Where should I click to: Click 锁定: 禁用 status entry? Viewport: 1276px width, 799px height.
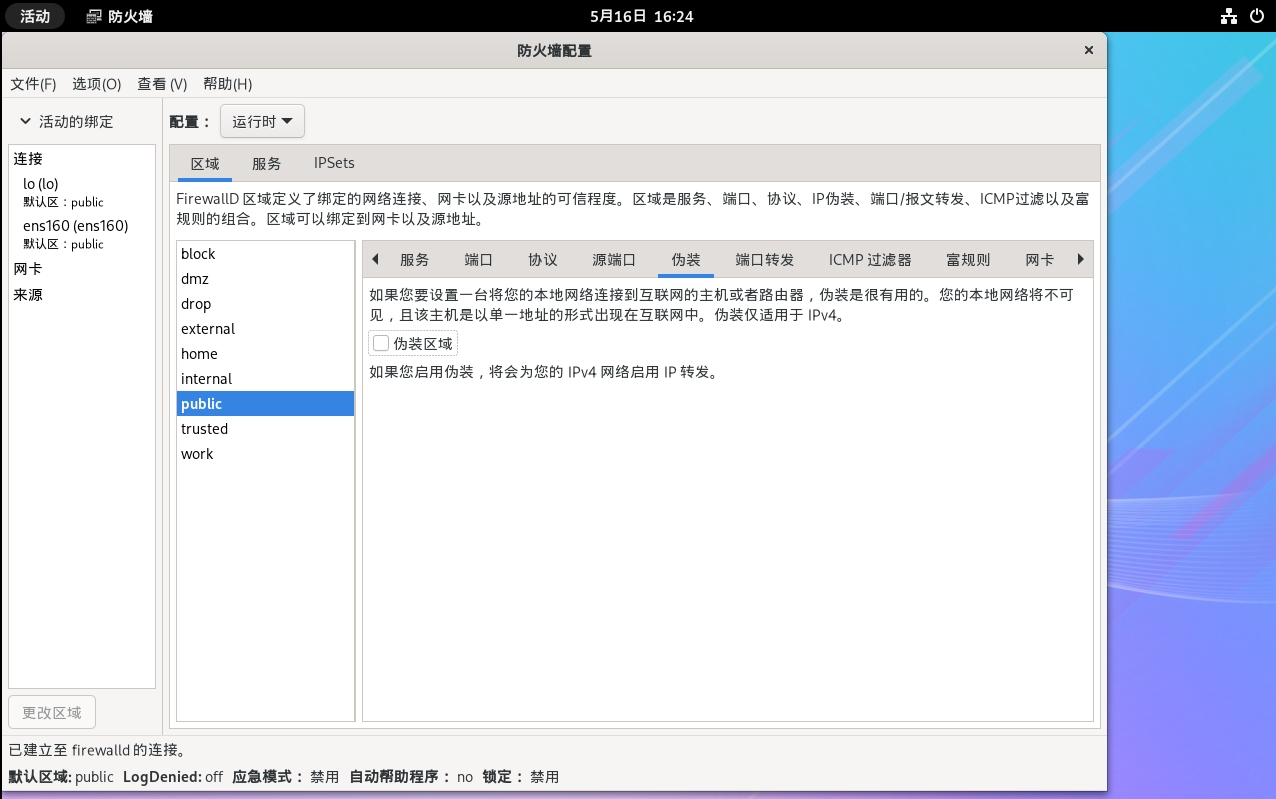click(x=520, y=777)
